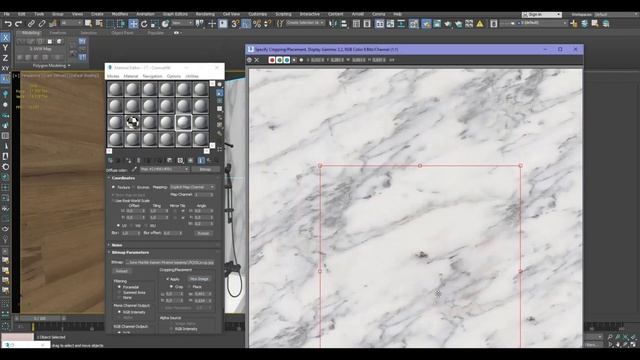The width and height of the screenshot is (640, 360).
Task: Open the Selection Filter dropdown
Action: (x=71, y=24)
